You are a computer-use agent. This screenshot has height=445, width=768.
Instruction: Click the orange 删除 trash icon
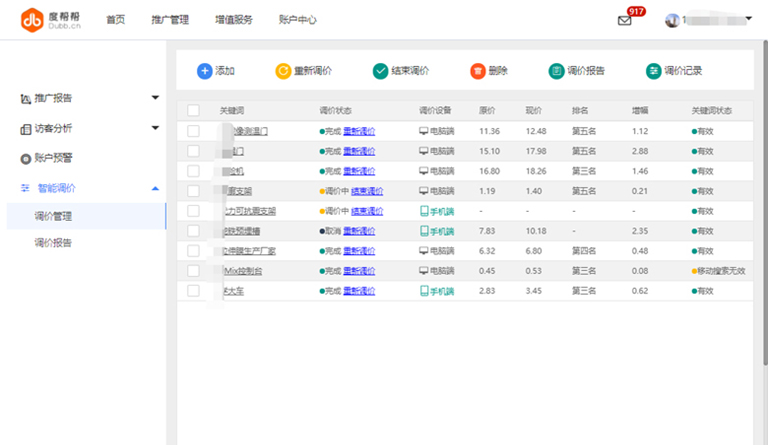coord(477,71)
